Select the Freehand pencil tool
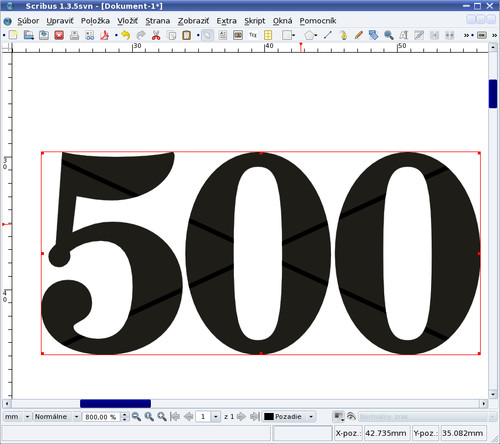Image resolution: width=500 pixels, height=444 pixels. coord(359,35)
